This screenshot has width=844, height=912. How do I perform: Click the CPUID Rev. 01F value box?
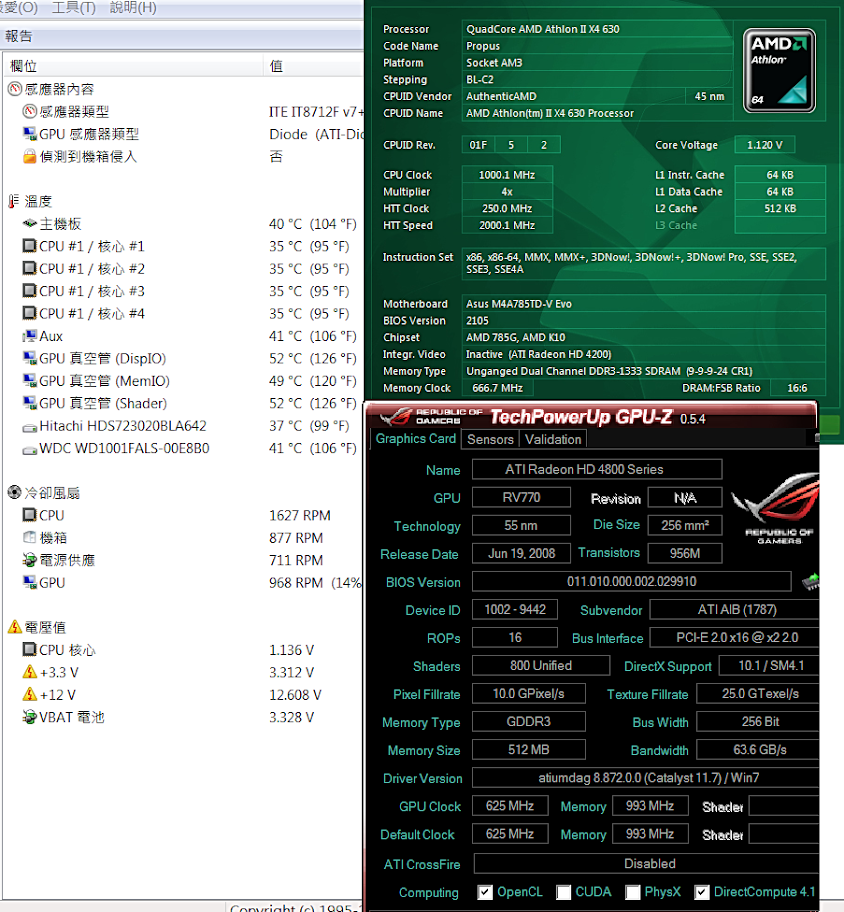[x=478, y=145]
